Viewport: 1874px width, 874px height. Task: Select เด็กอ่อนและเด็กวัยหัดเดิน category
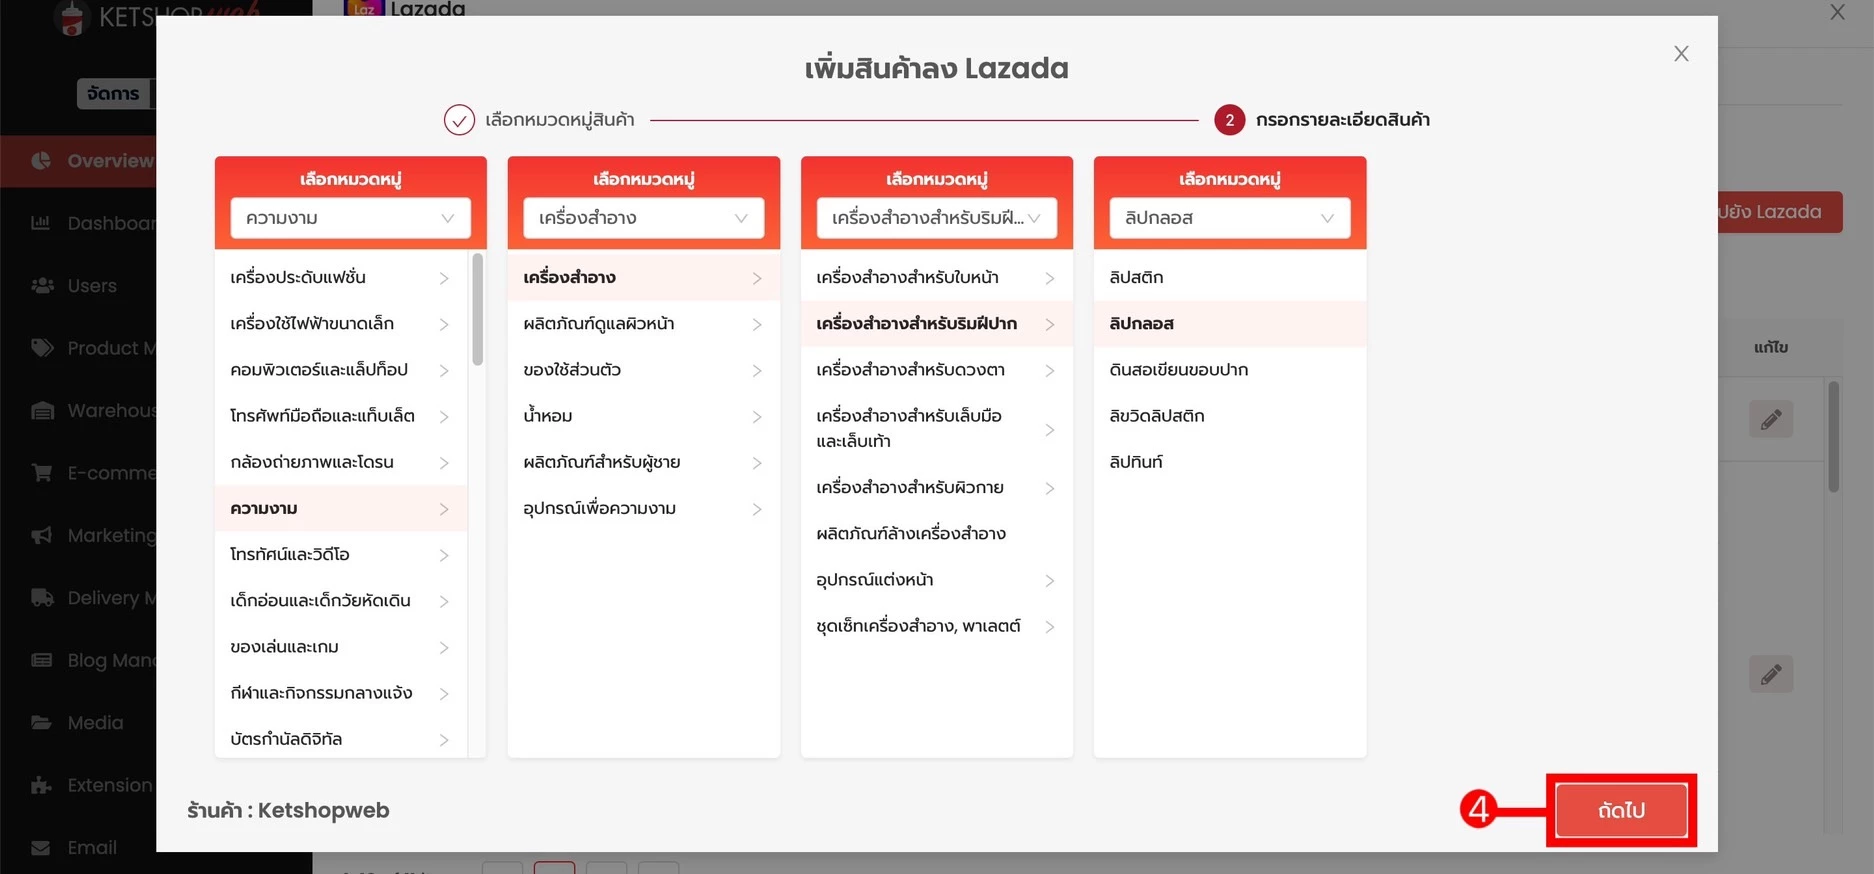click(340, 600)
